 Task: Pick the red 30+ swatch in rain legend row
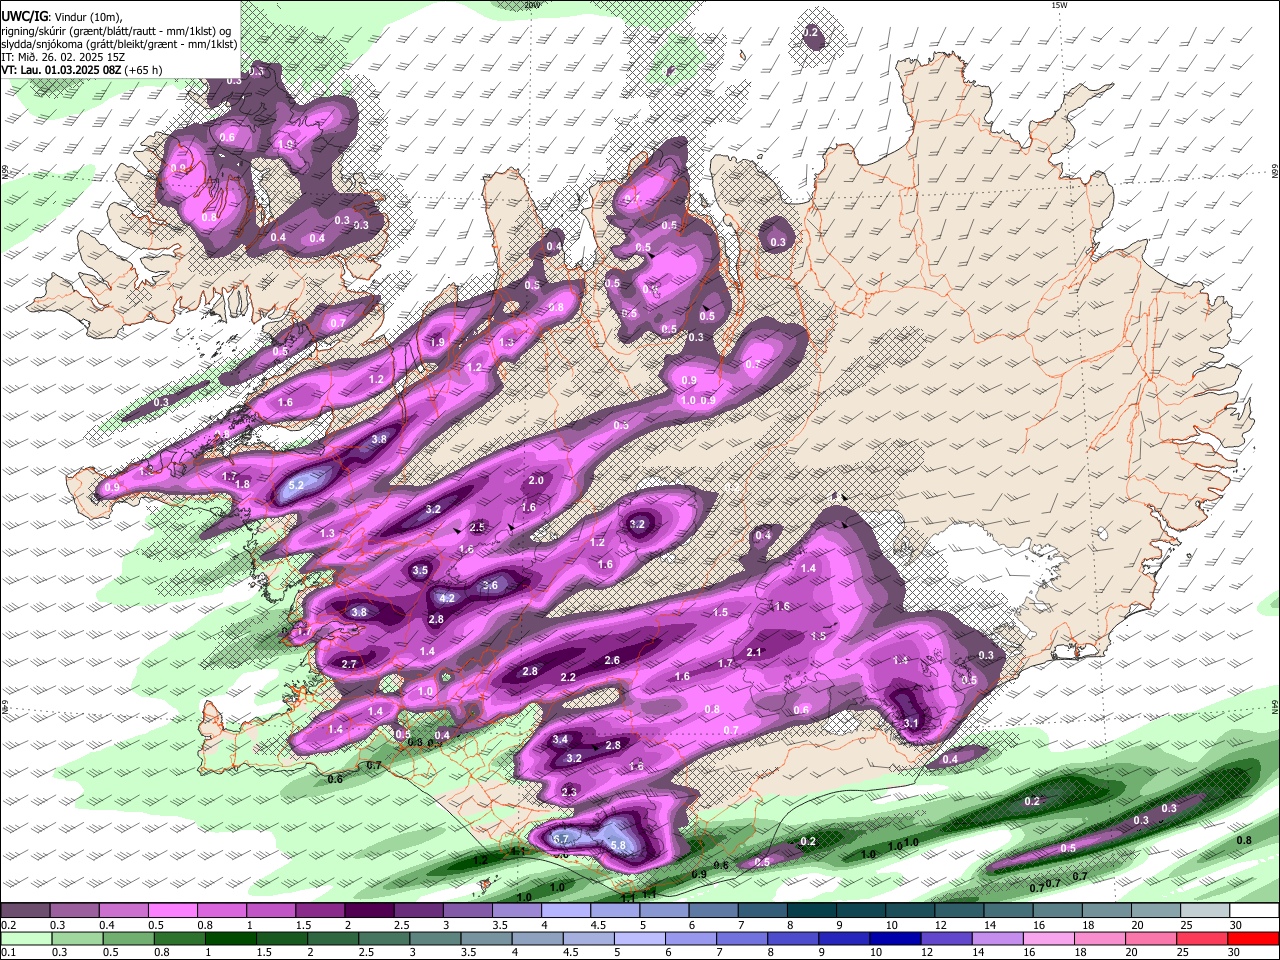click(x=1255, y=938)
